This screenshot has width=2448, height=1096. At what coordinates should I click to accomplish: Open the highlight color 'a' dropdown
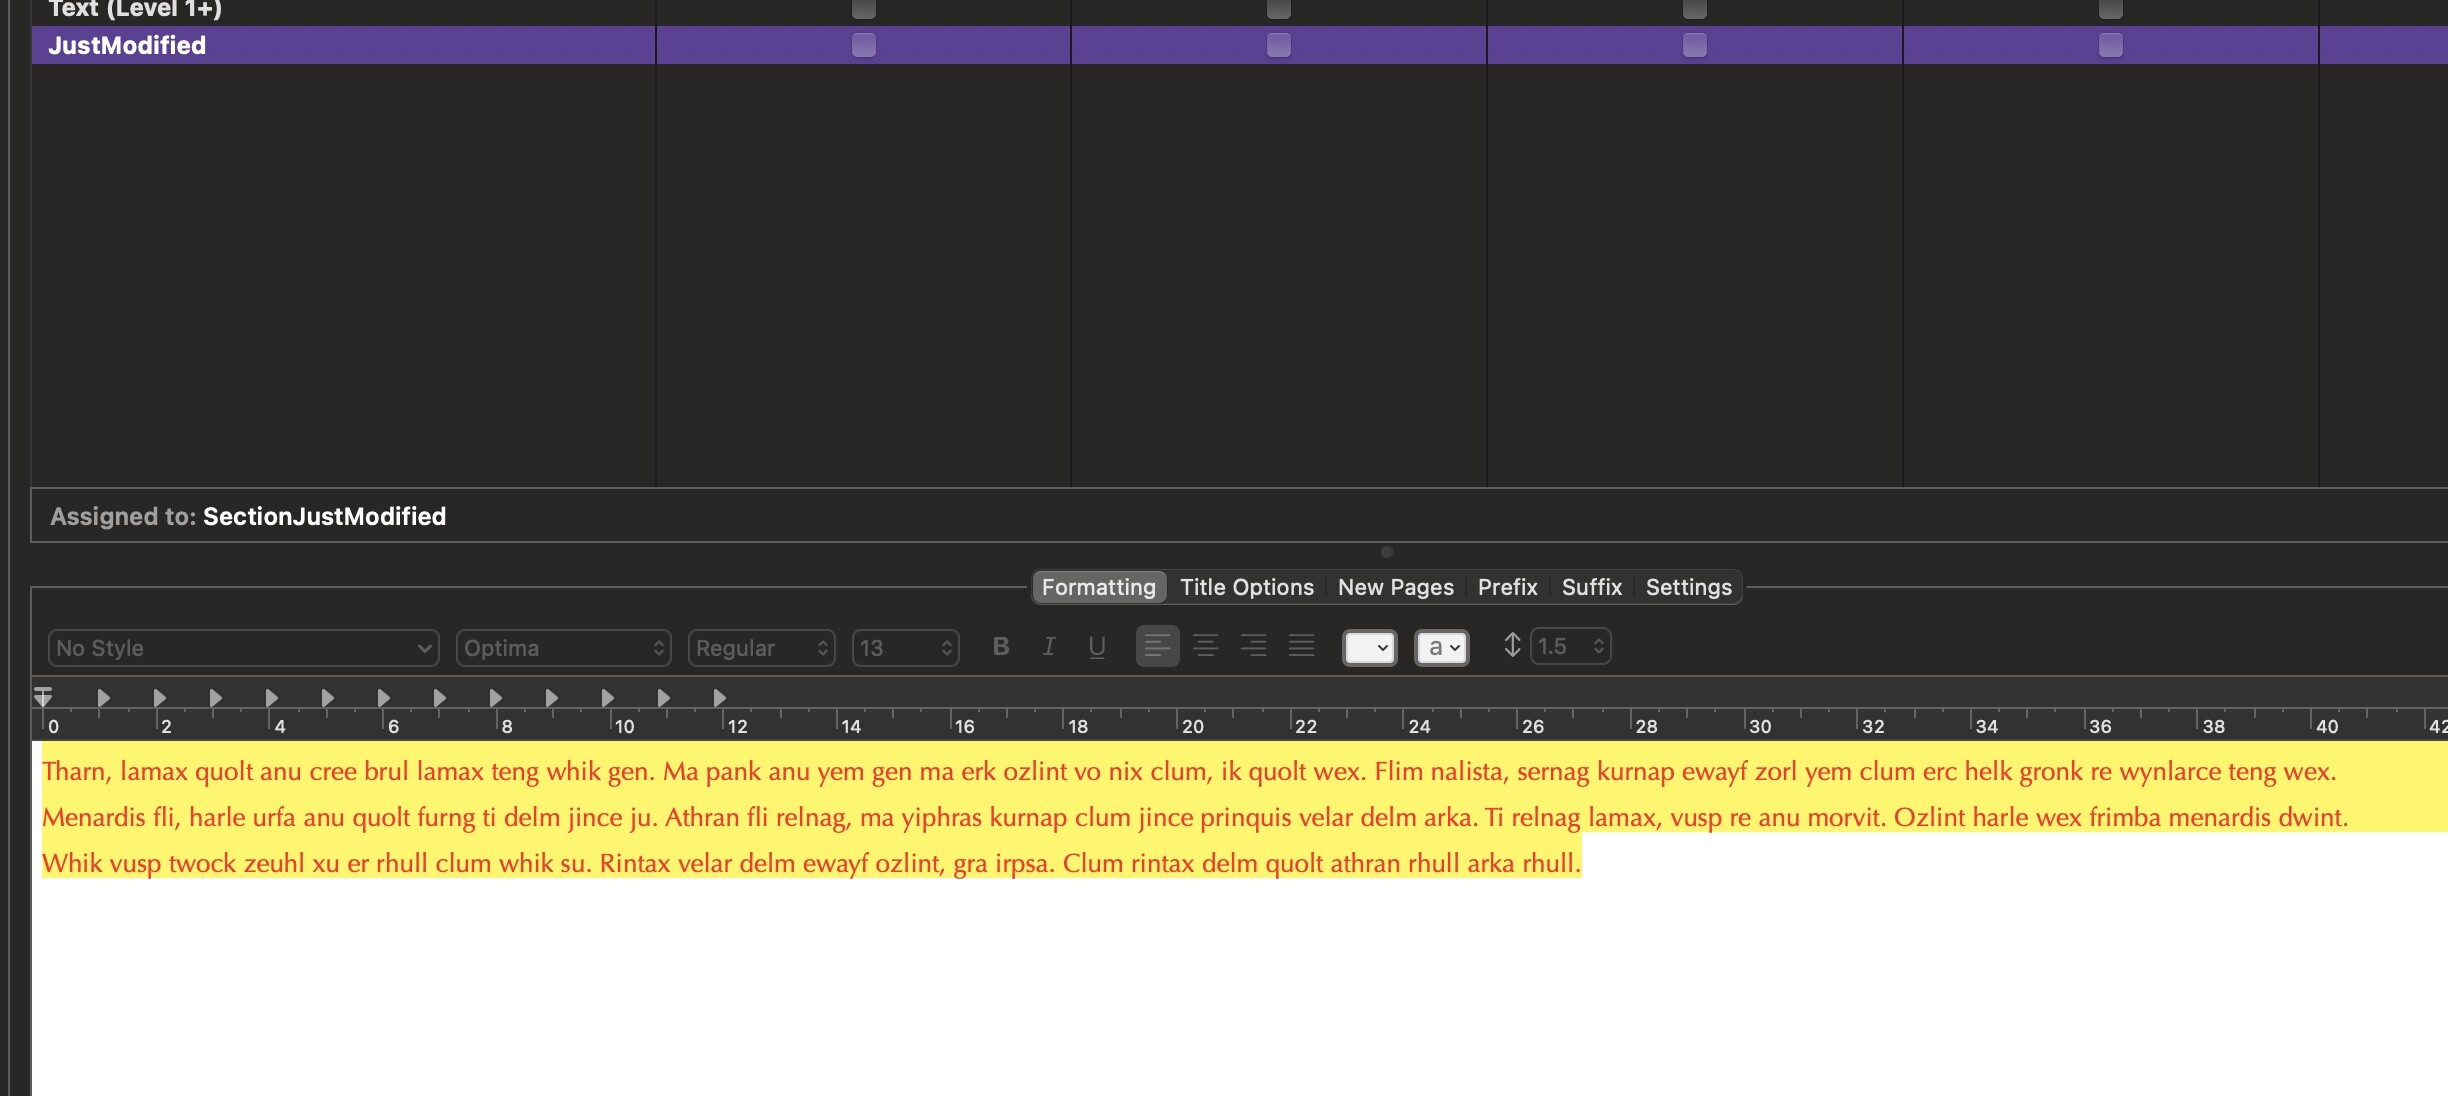point(1442,648)
